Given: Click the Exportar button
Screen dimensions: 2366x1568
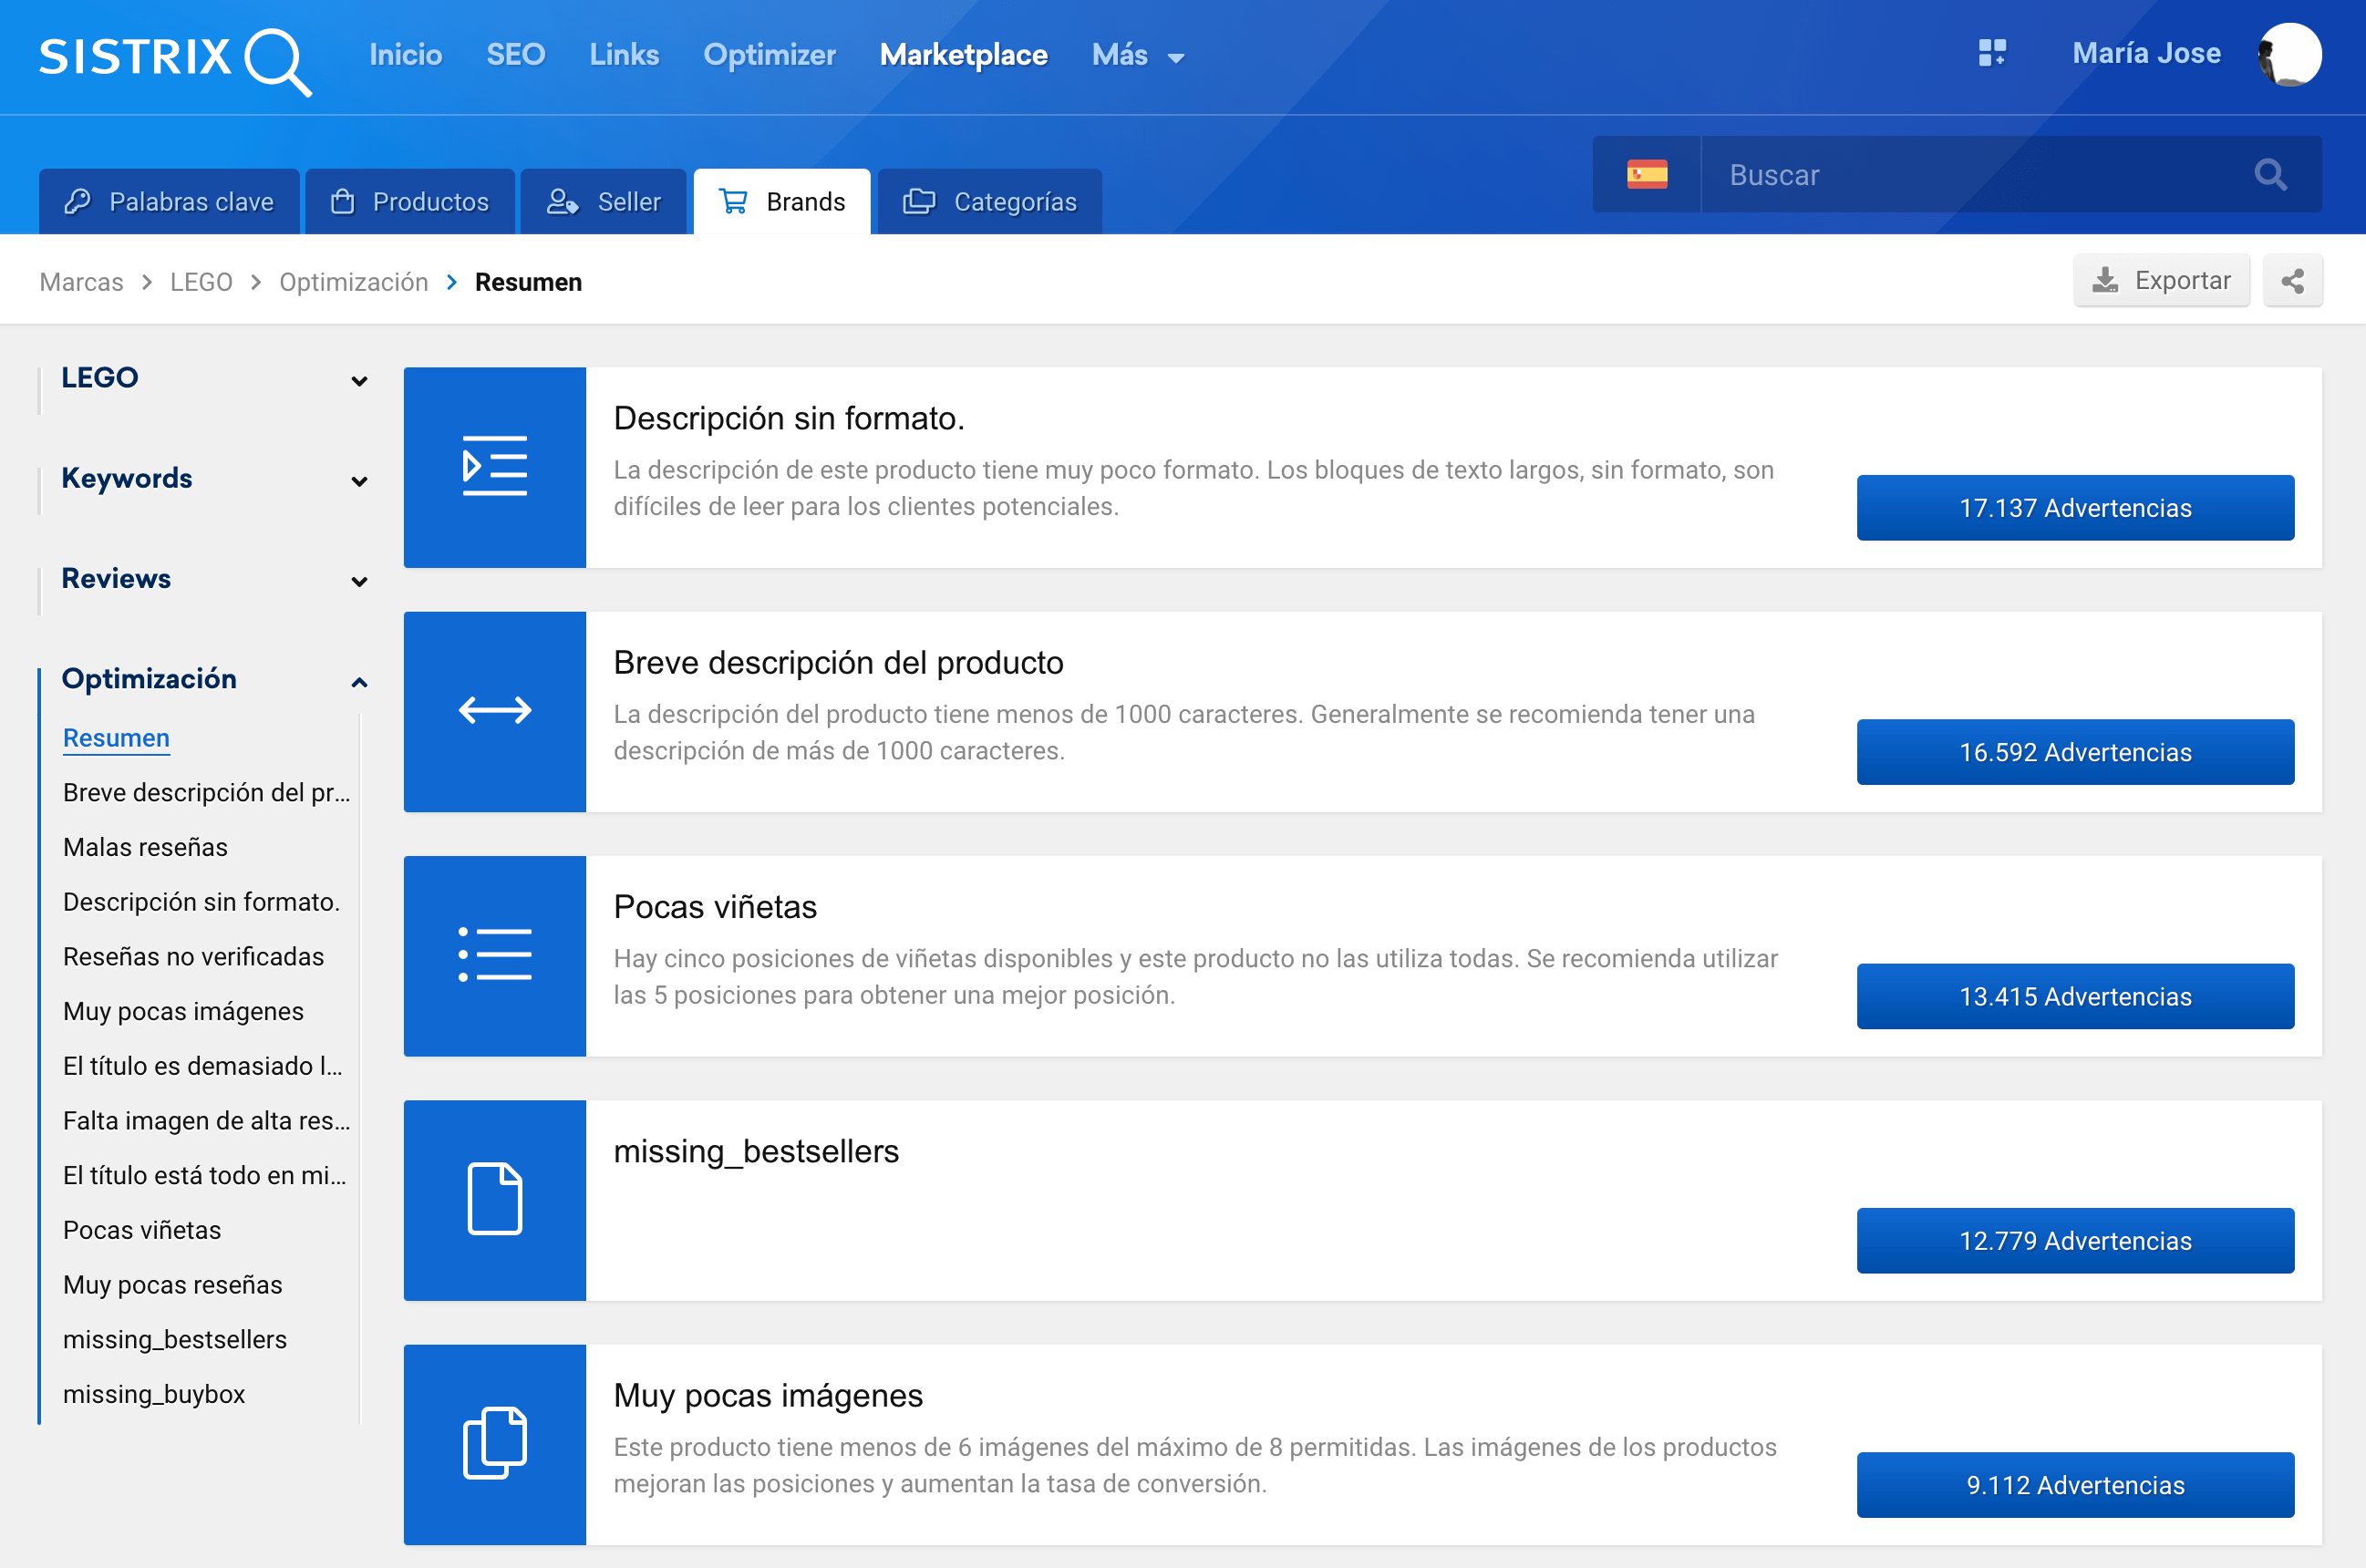Looking at the screenshot, I should tap(2160, 281).
